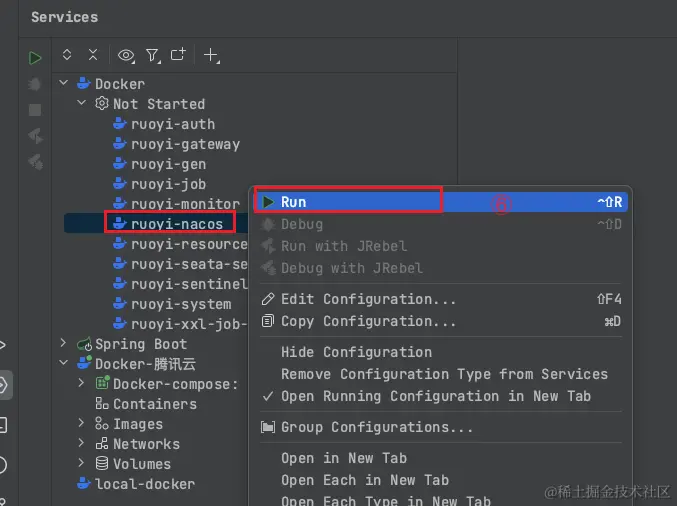Screen dimensions: 677x506
Task: Click the Expand All toolbar icon
Action: point(67,55)
